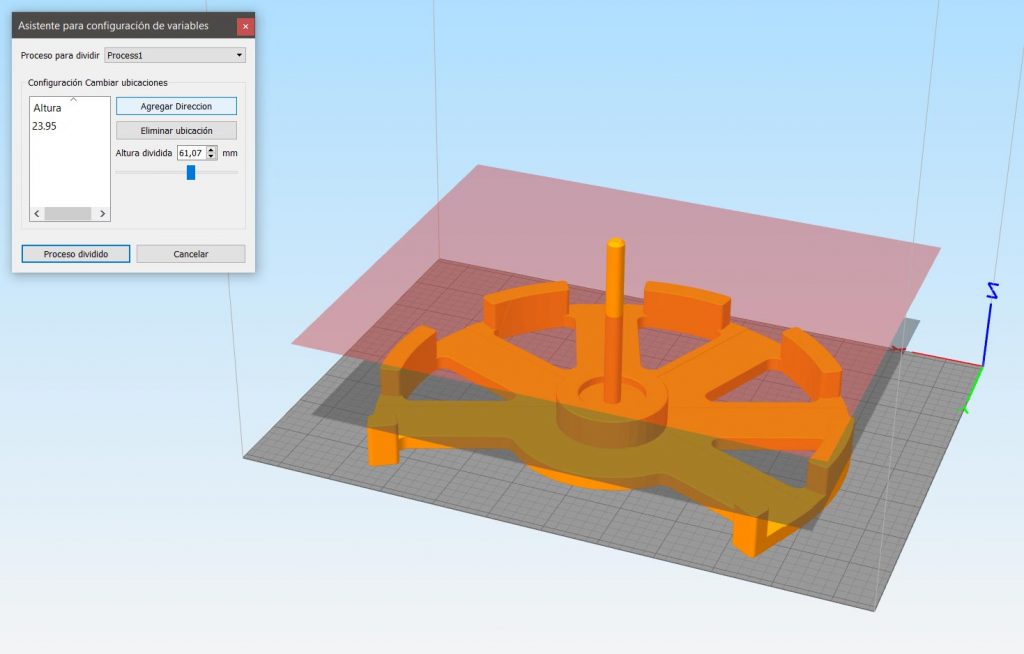Click the left arrow of the list scrollbar
The height and width of the screenshot is (654, 1024).
[36, 213]
